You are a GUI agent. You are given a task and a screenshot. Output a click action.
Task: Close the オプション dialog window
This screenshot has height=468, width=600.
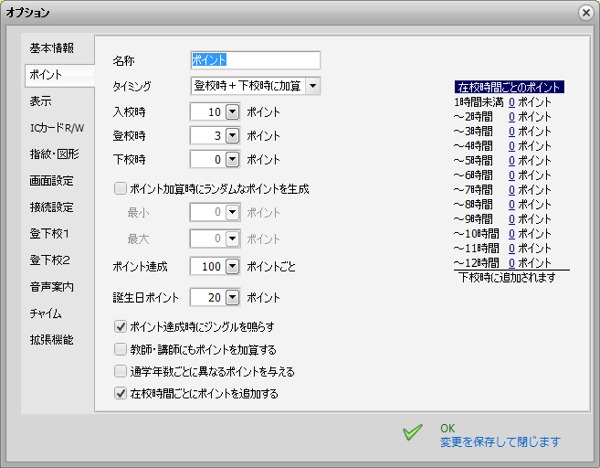coord(585,12)
